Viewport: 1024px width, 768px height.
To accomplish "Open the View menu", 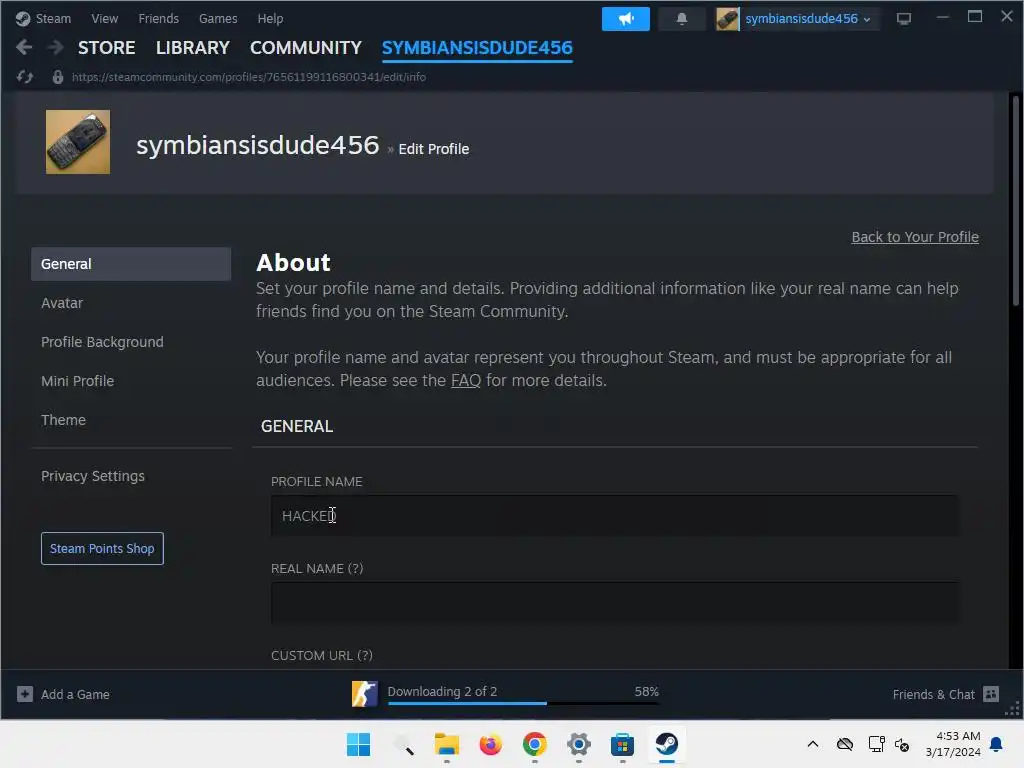I will click(104, 19).
